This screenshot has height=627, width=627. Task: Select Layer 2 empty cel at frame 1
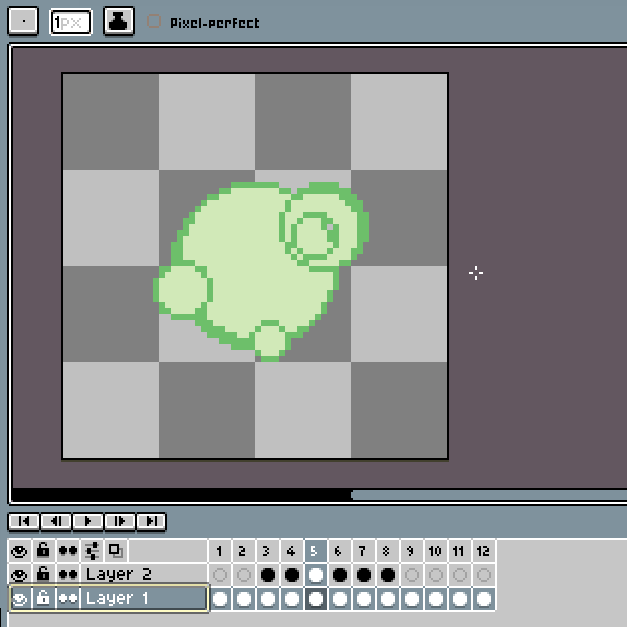(x=220, y=575)
